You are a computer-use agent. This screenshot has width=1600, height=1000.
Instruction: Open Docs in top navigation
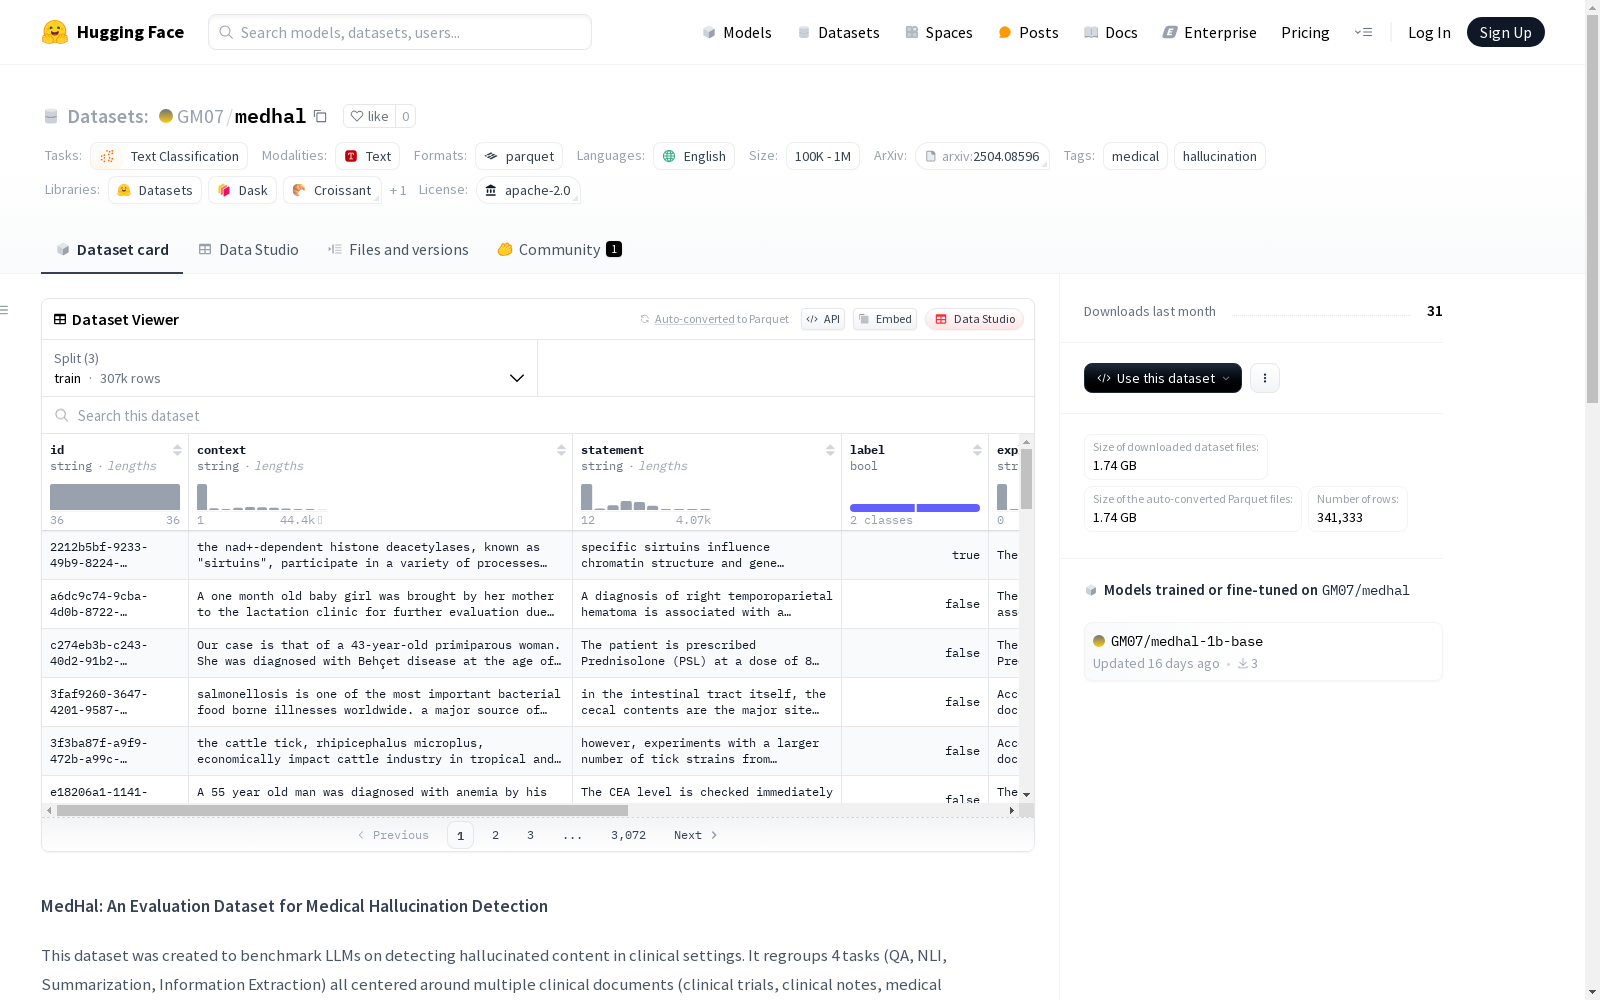coord(1111,32)
